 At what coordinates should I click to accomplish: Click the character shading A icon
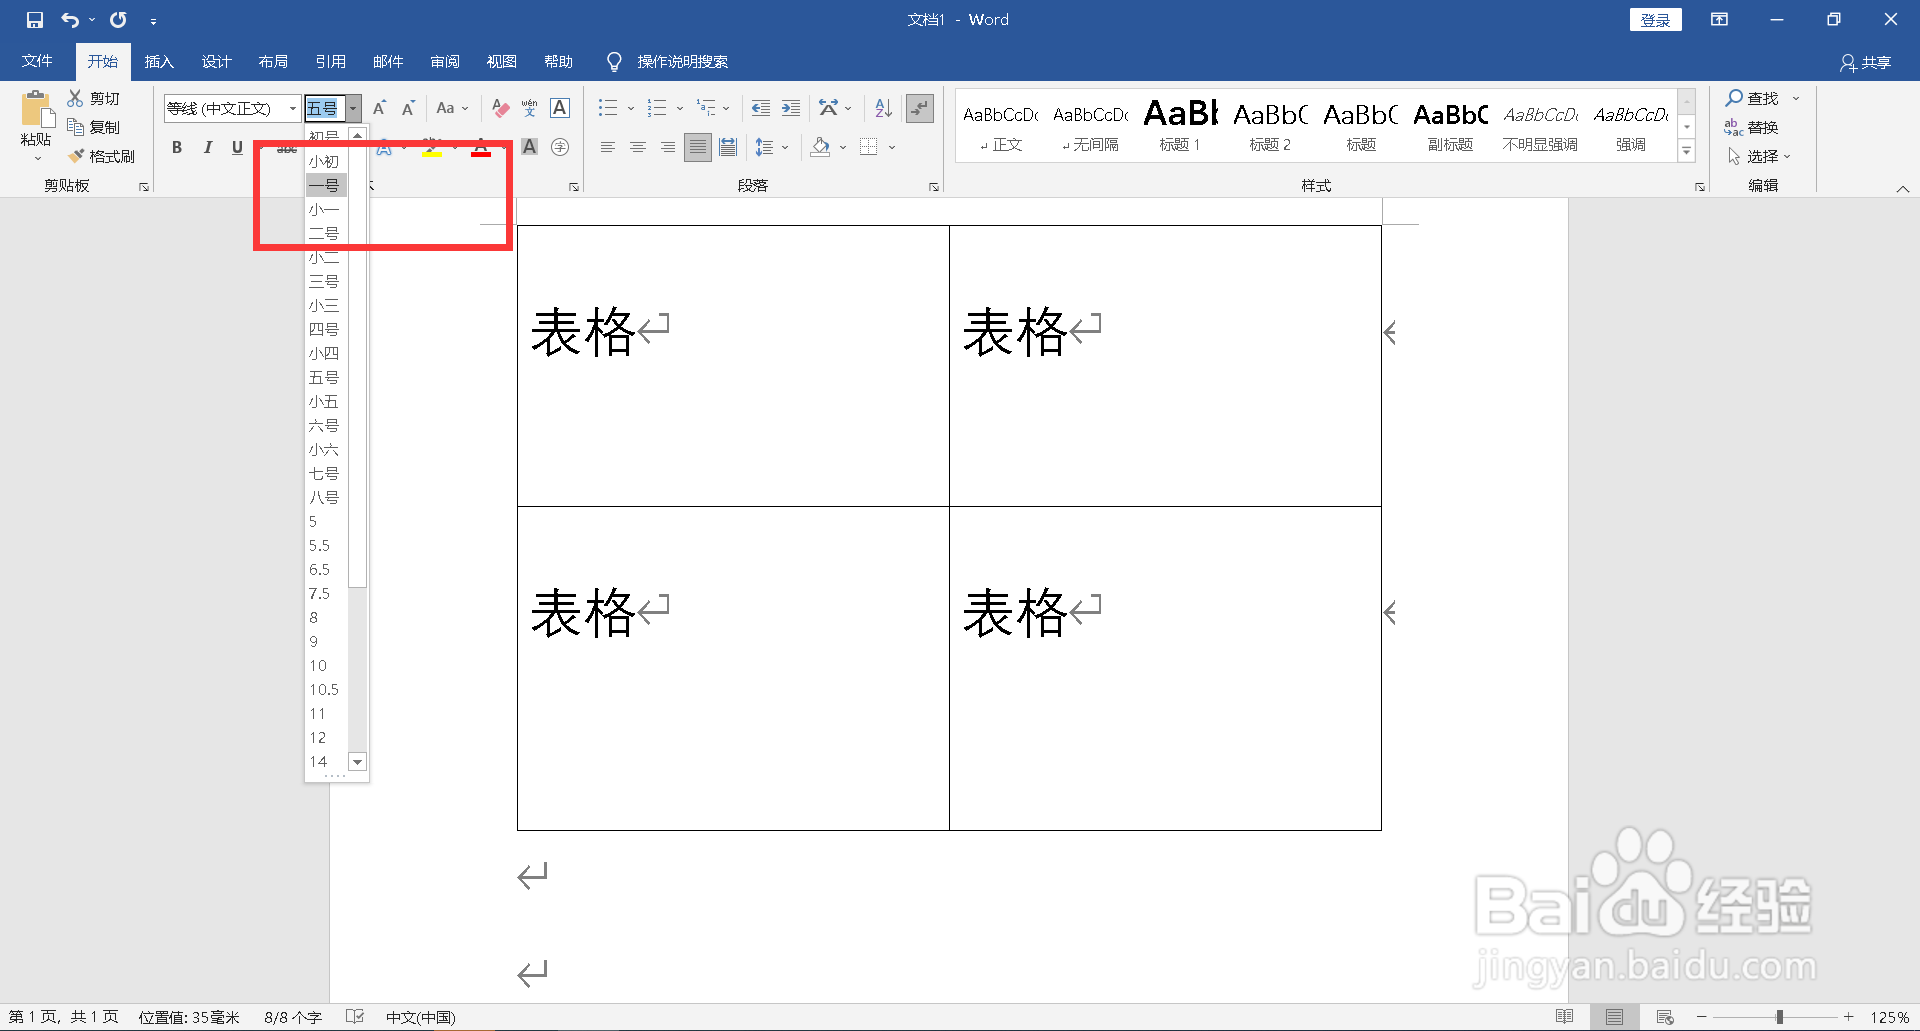click(530, 147)
